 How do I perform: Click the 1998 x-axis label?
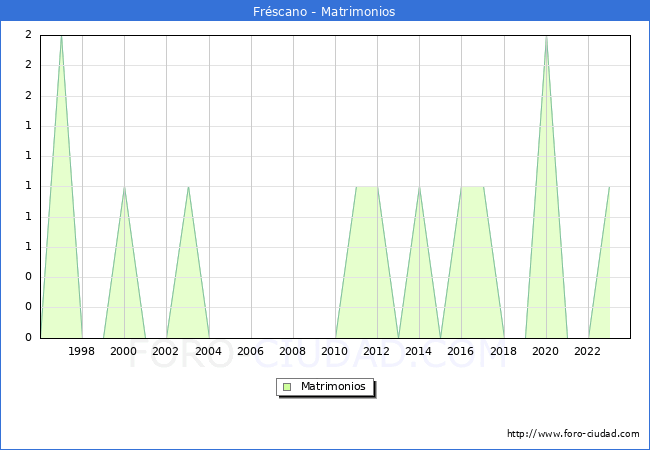click(82, 351)
